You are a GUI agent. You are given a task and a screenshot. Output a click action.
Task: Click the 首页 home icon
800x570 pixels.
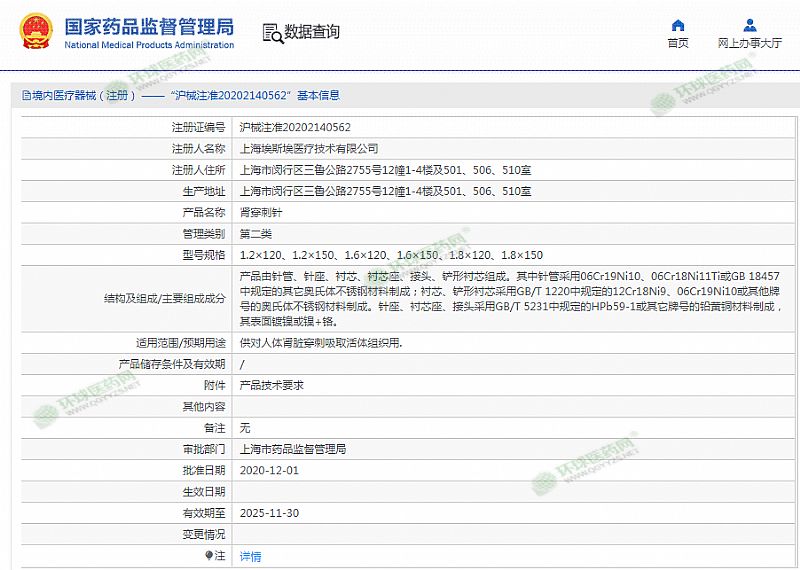[x=678, y=25]
